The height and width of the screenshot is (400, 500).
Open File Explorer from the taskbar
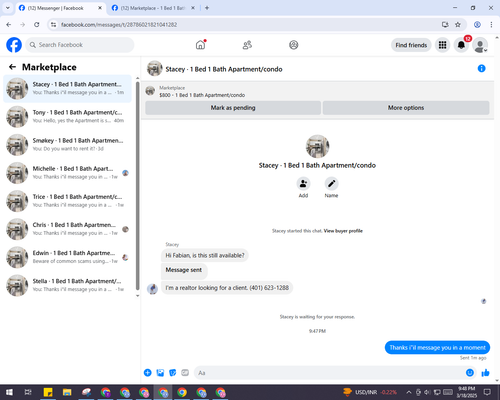click(67, 392)
